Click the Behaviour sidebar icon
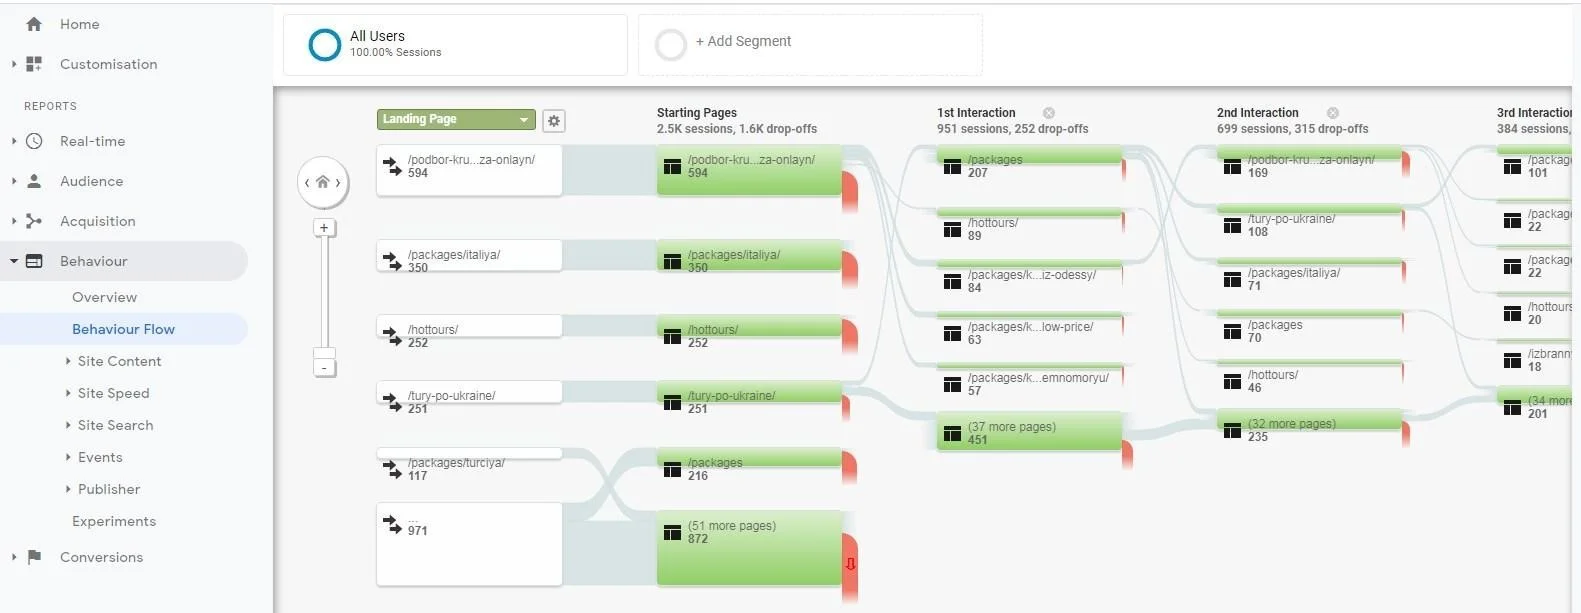Image resolution: width=1581 pixels, height=613 pixels. tap(36, 261)
